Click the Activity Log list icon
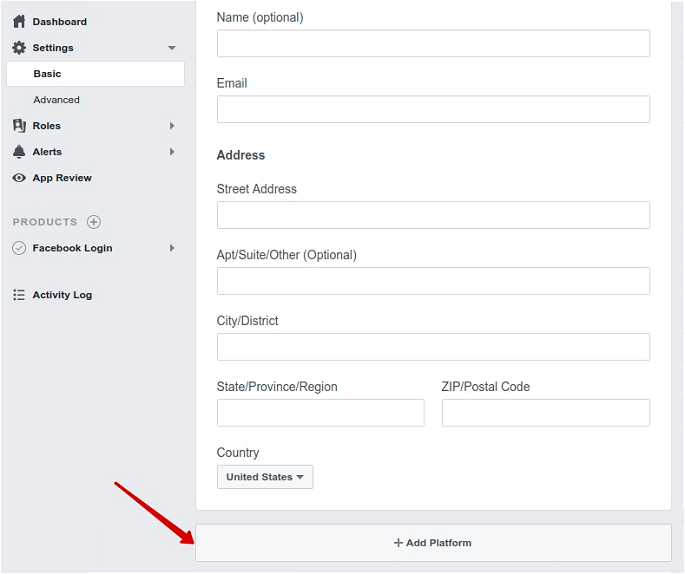685x574 pixels. 19,295
